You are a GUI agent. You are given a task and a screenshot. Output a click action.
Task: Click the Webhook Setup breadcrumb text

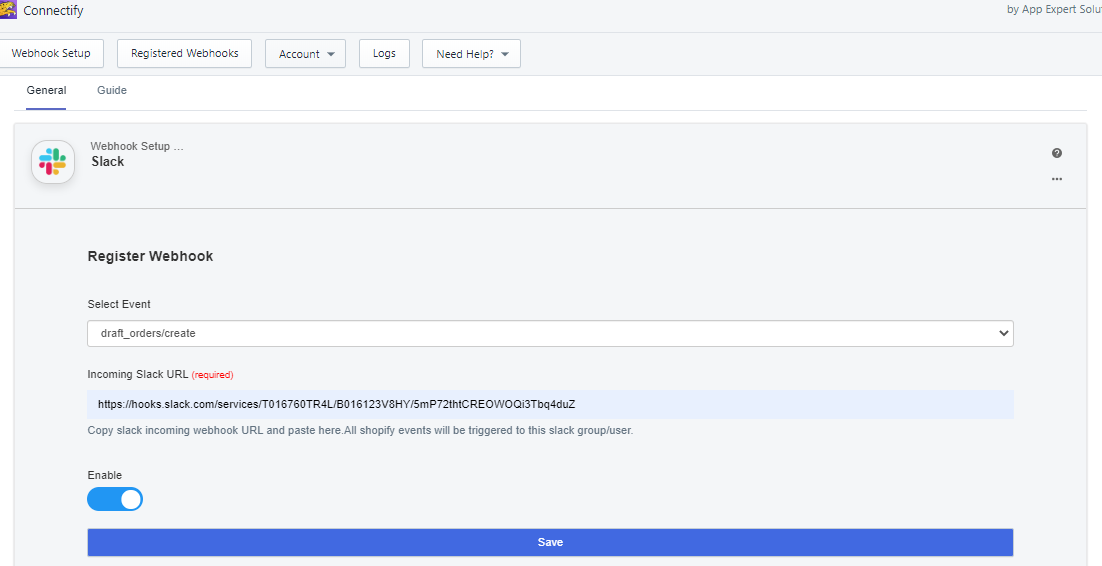[137, 146]
